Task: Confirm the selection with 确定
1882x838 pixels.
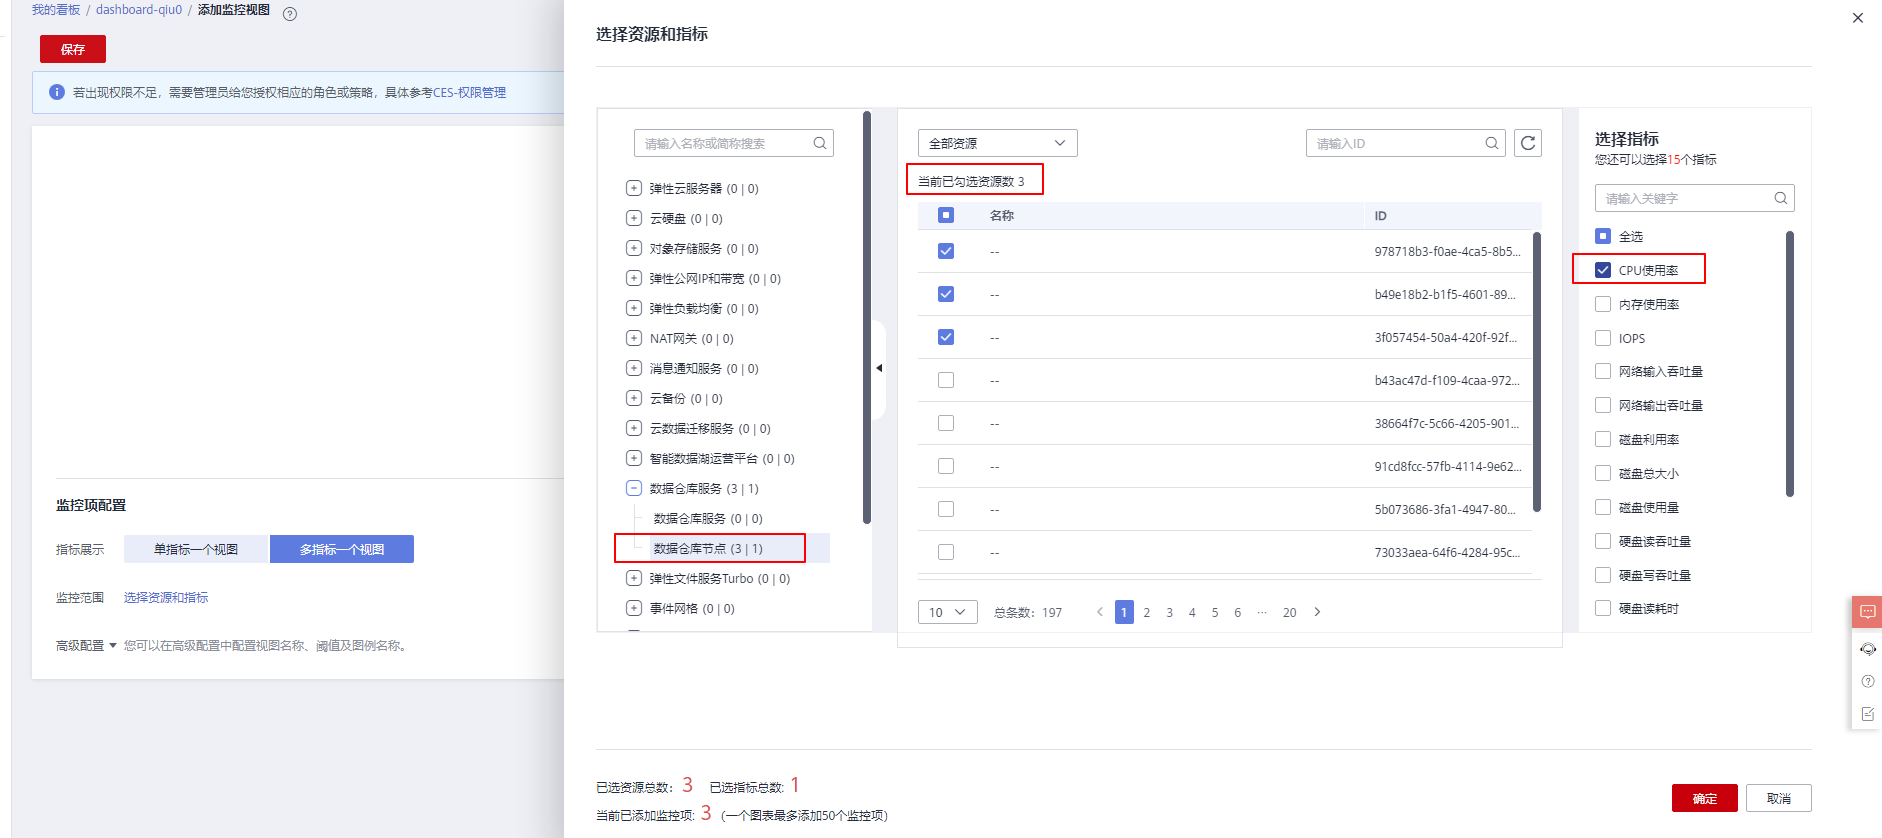Action: [x=1705, y=798]
